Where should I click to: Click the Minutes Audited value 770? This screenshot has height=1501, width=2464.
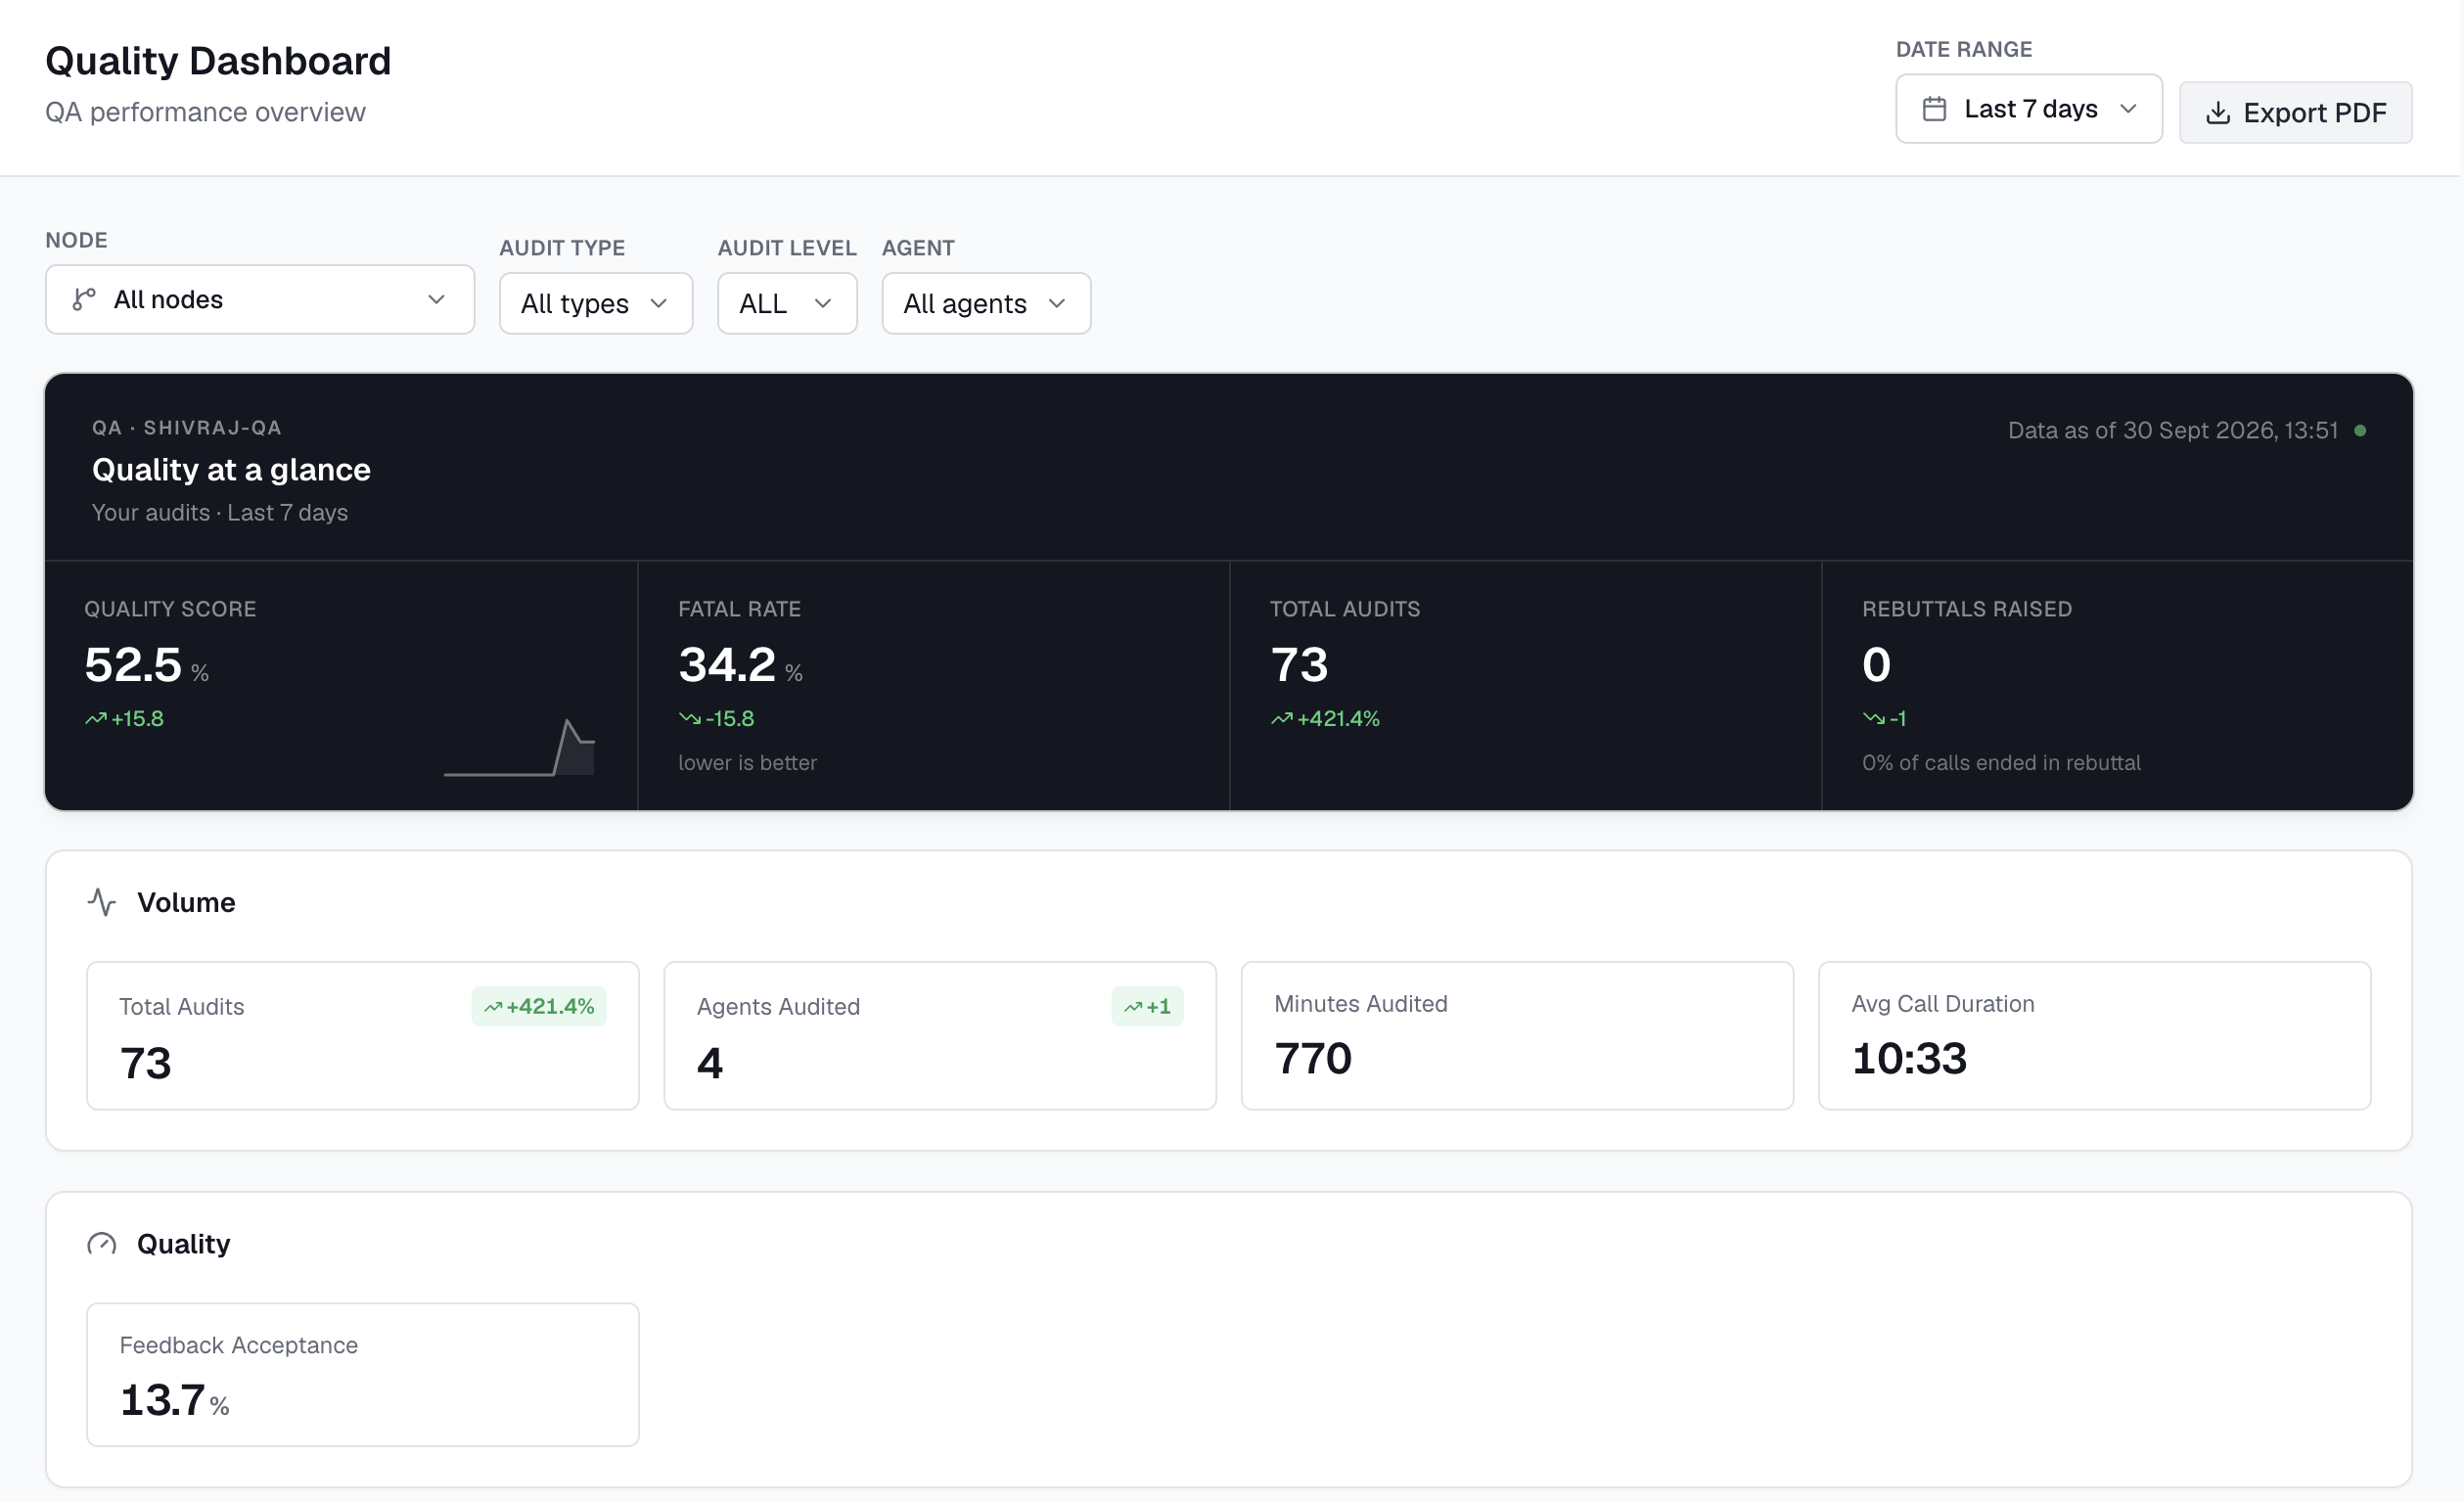(1313, 1058)
